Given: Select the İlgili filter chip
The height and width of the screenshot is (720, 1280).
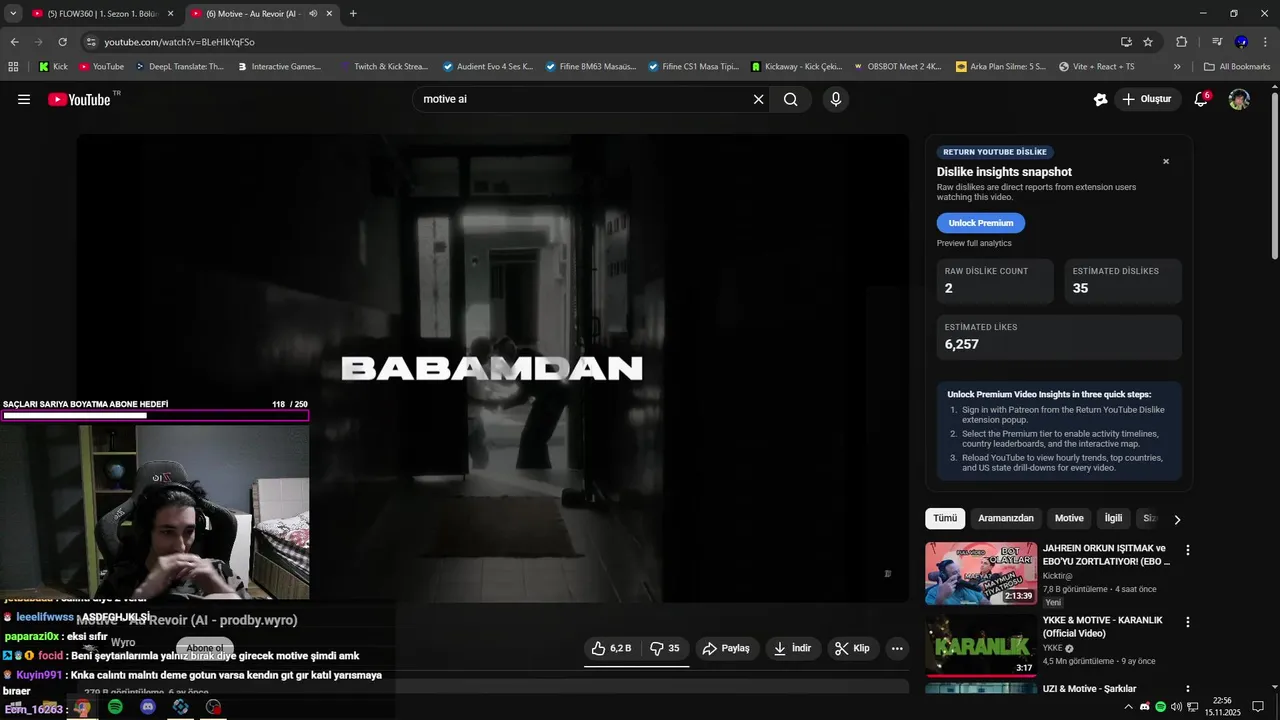Looking at the screenshot, I should pyautogui.click(x=1113, y=518).
